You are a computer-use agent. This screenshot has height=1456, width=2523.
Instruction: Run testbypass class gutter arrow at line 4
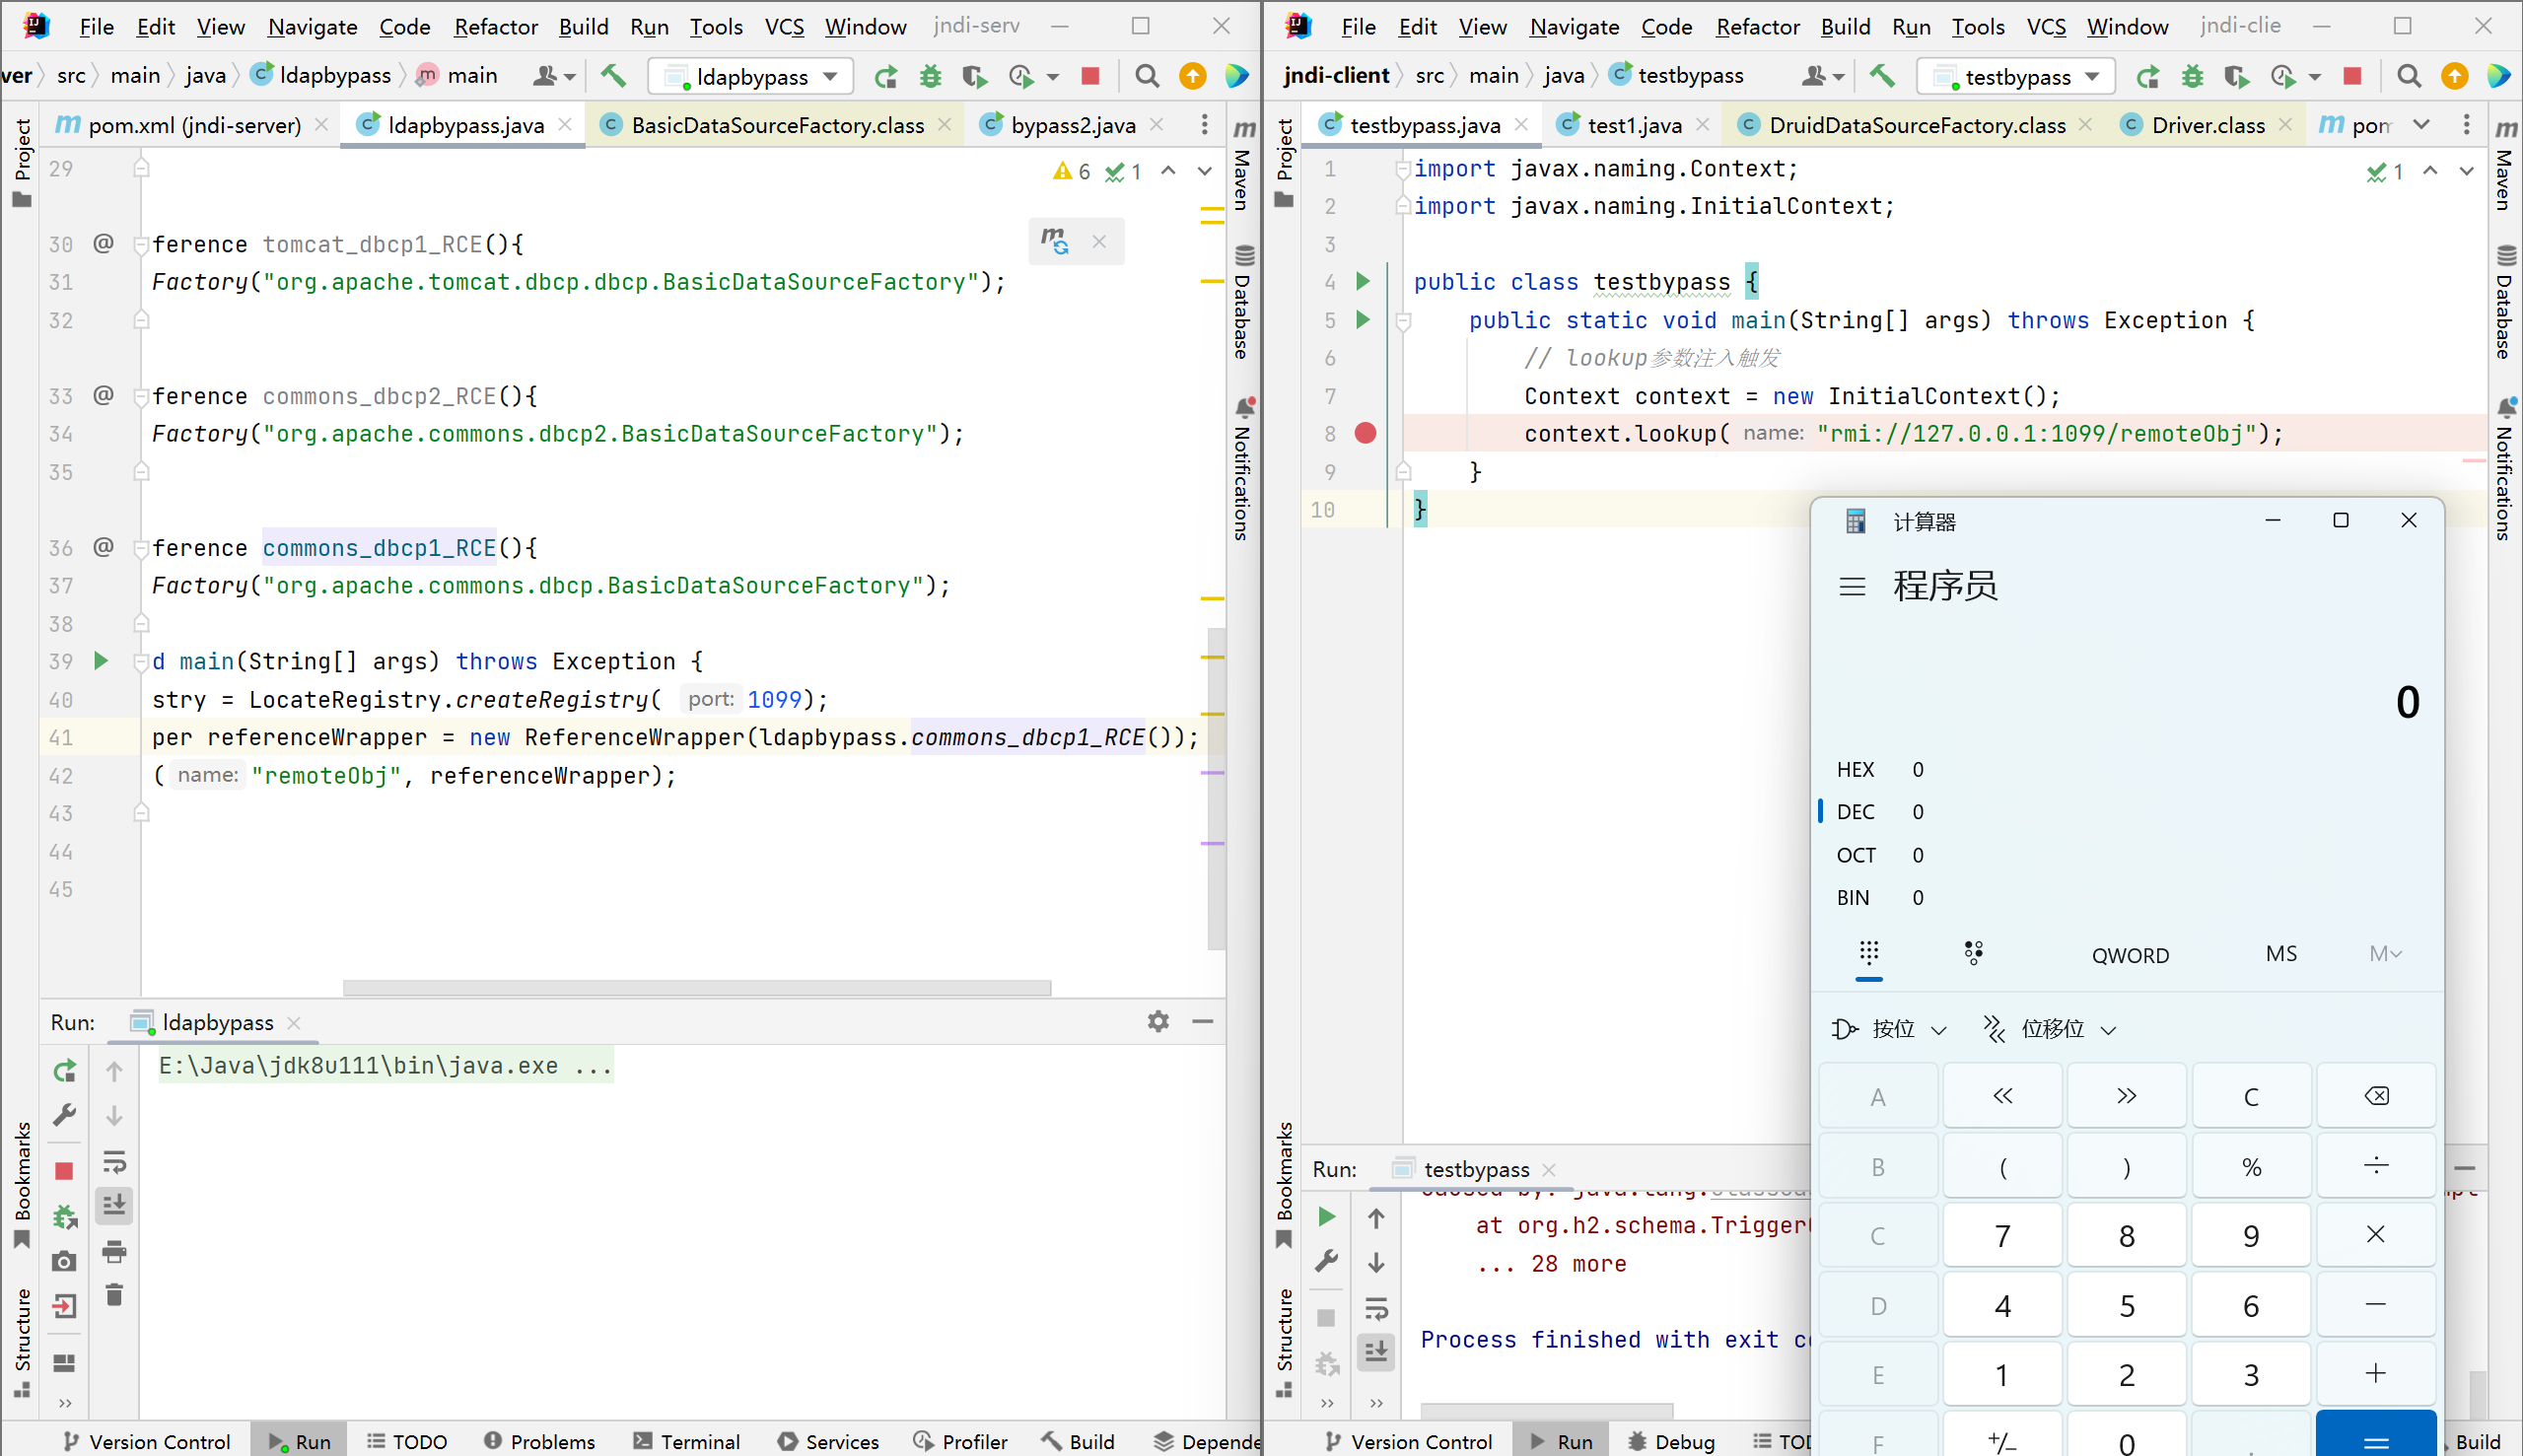[1362, 281]
